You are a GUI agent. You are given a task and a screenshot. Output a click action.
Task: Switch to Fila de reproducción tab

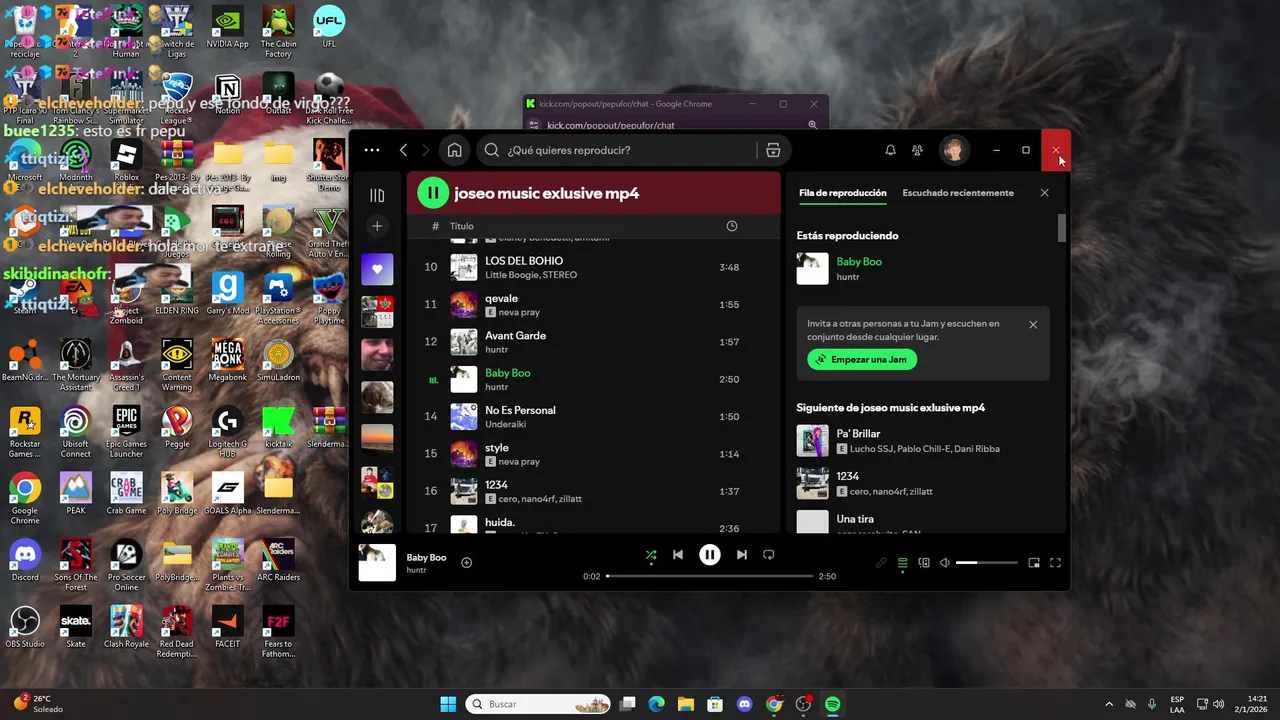(x=843, y=193)
